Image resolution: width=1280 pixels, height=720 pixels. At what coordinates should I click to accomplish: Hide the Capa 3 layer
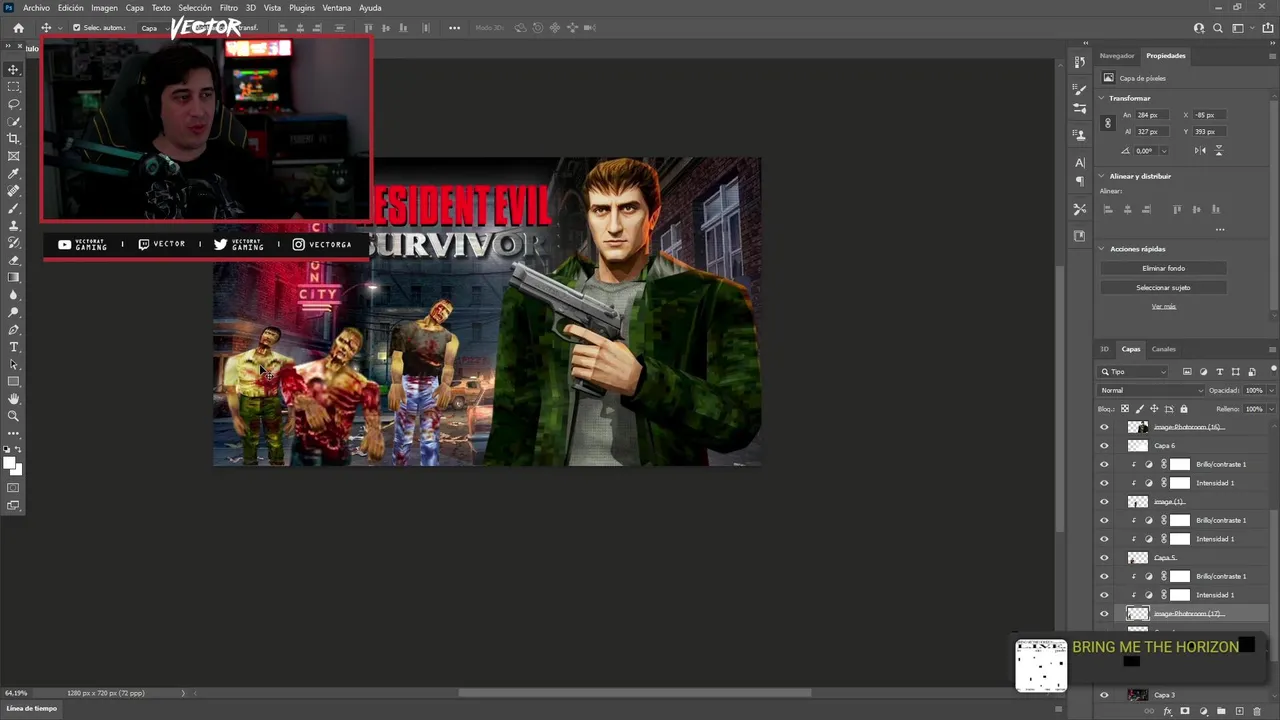[x=1104, y=695]
